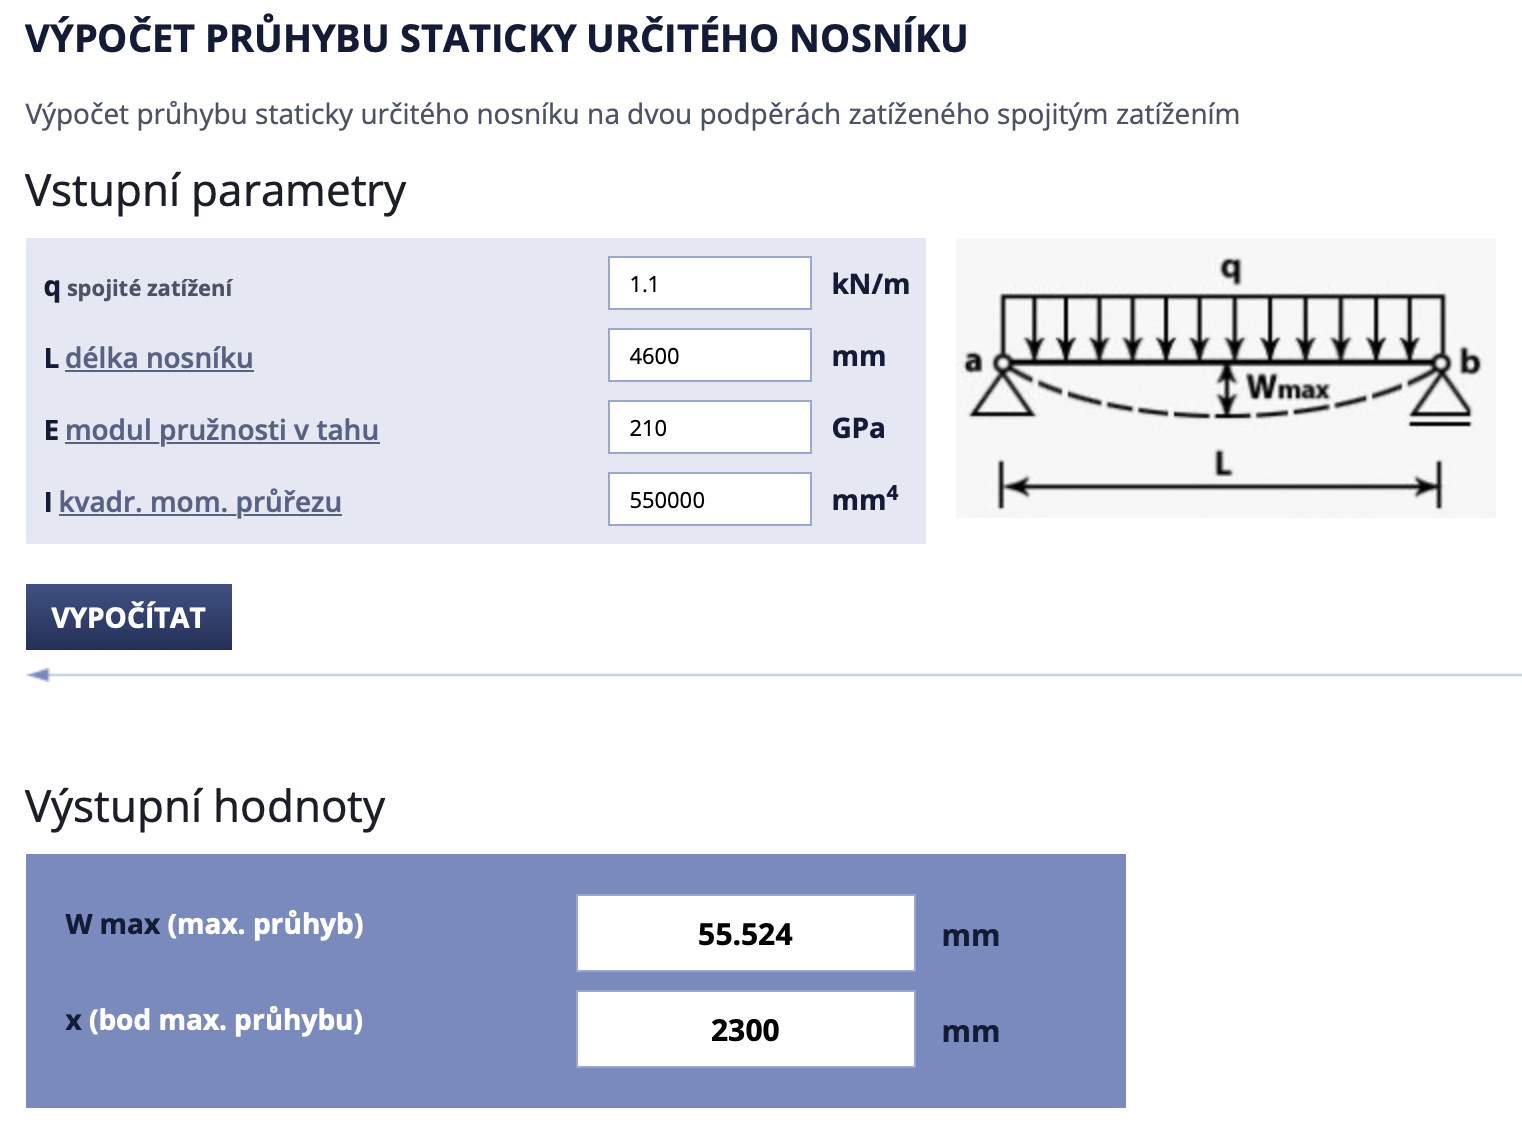
Task: Click the 'q spojité zatížení' label
Action: (x=138, y=288)
